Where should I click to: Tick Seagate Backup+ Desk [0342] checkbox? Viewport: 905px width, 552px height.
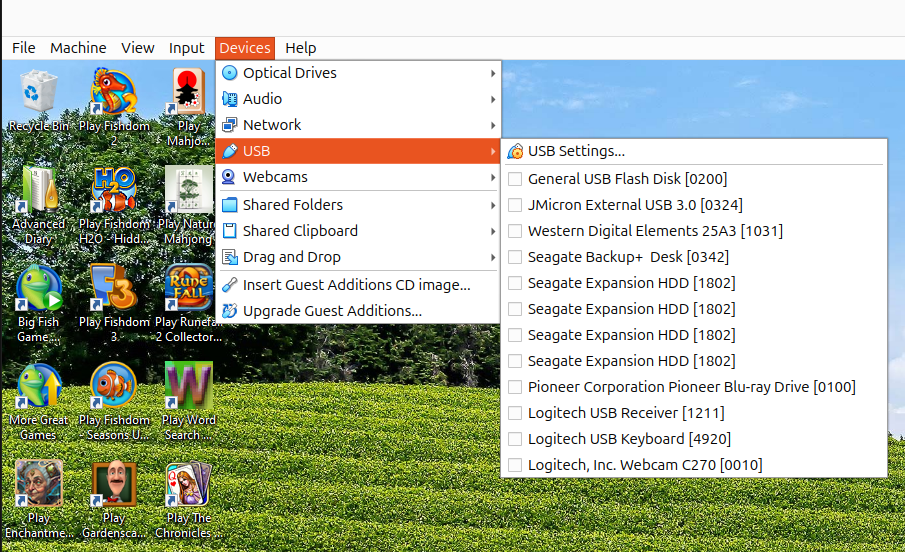[x=515, y=257]
